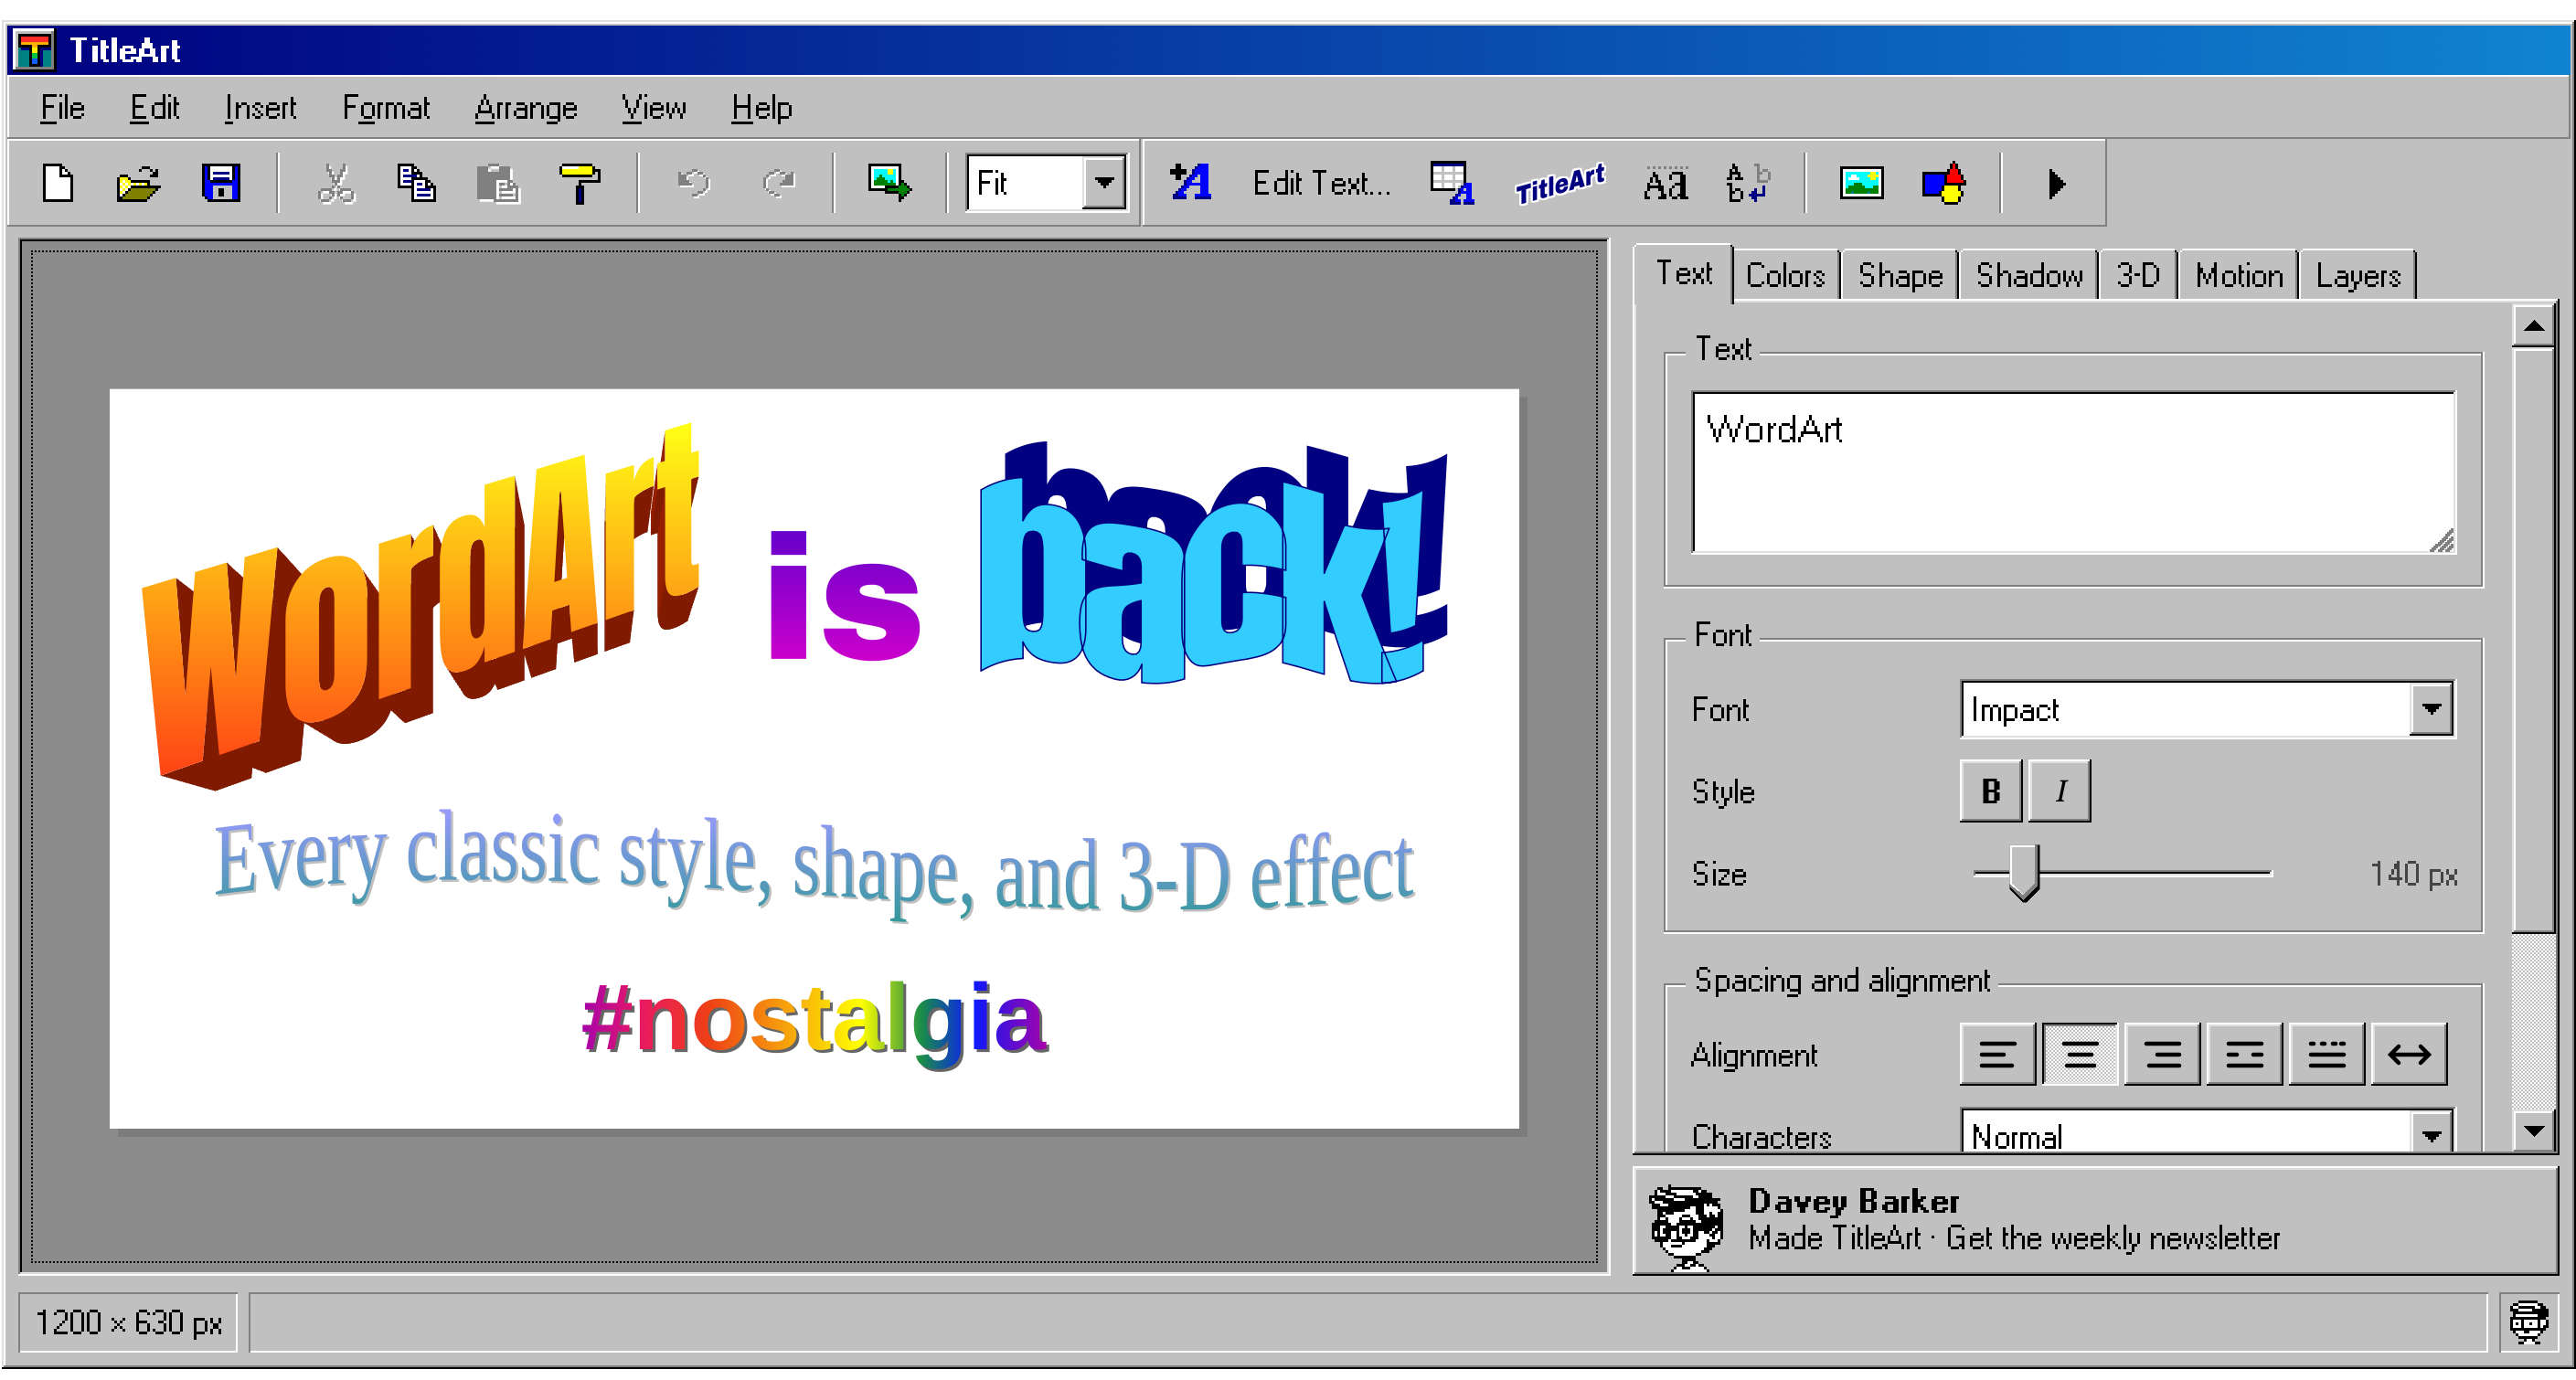Toggle Italic style button
The image size is (2576, 1380).
click(2059, 791)
